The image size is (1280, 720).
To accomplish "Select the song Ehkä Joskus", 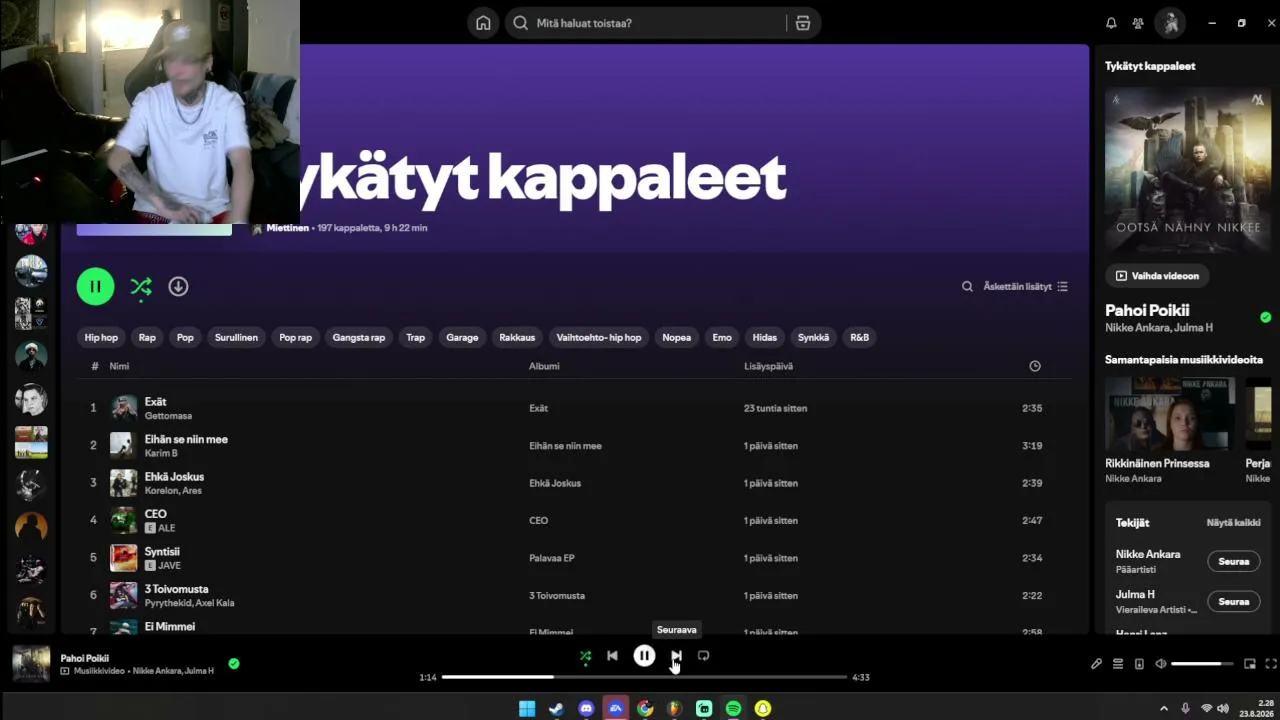I will (x=575, y=483).
